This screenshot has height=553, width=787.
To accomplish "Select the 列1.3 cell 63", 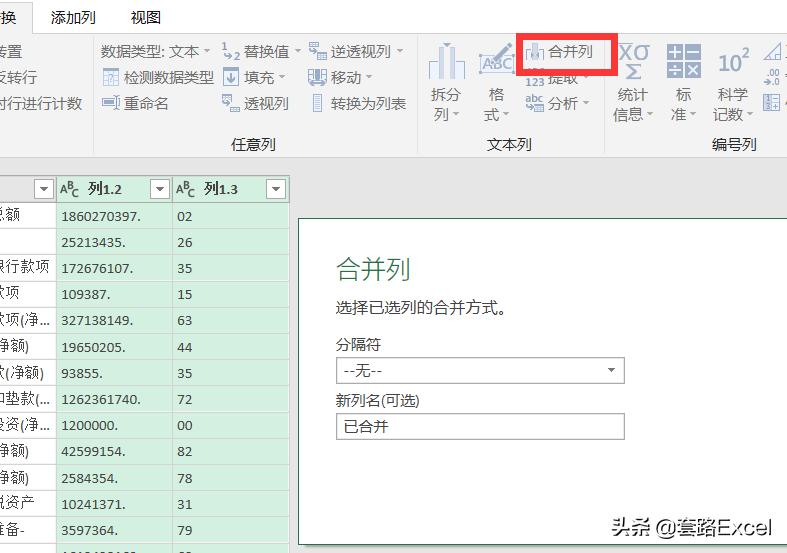I will [230, 321].
